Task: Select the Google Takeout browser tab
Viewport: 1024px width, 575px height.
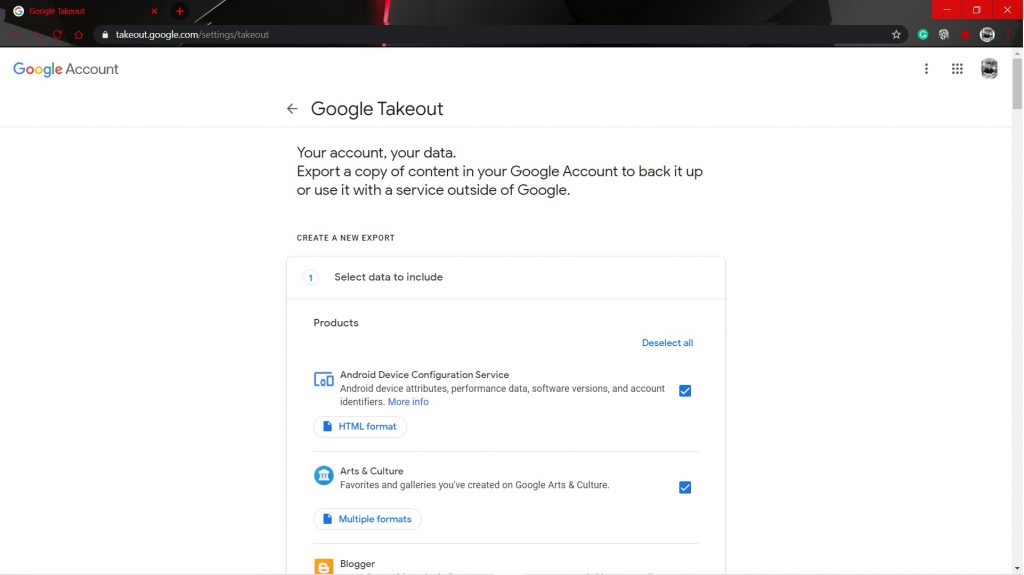Action: click(85, 11)
